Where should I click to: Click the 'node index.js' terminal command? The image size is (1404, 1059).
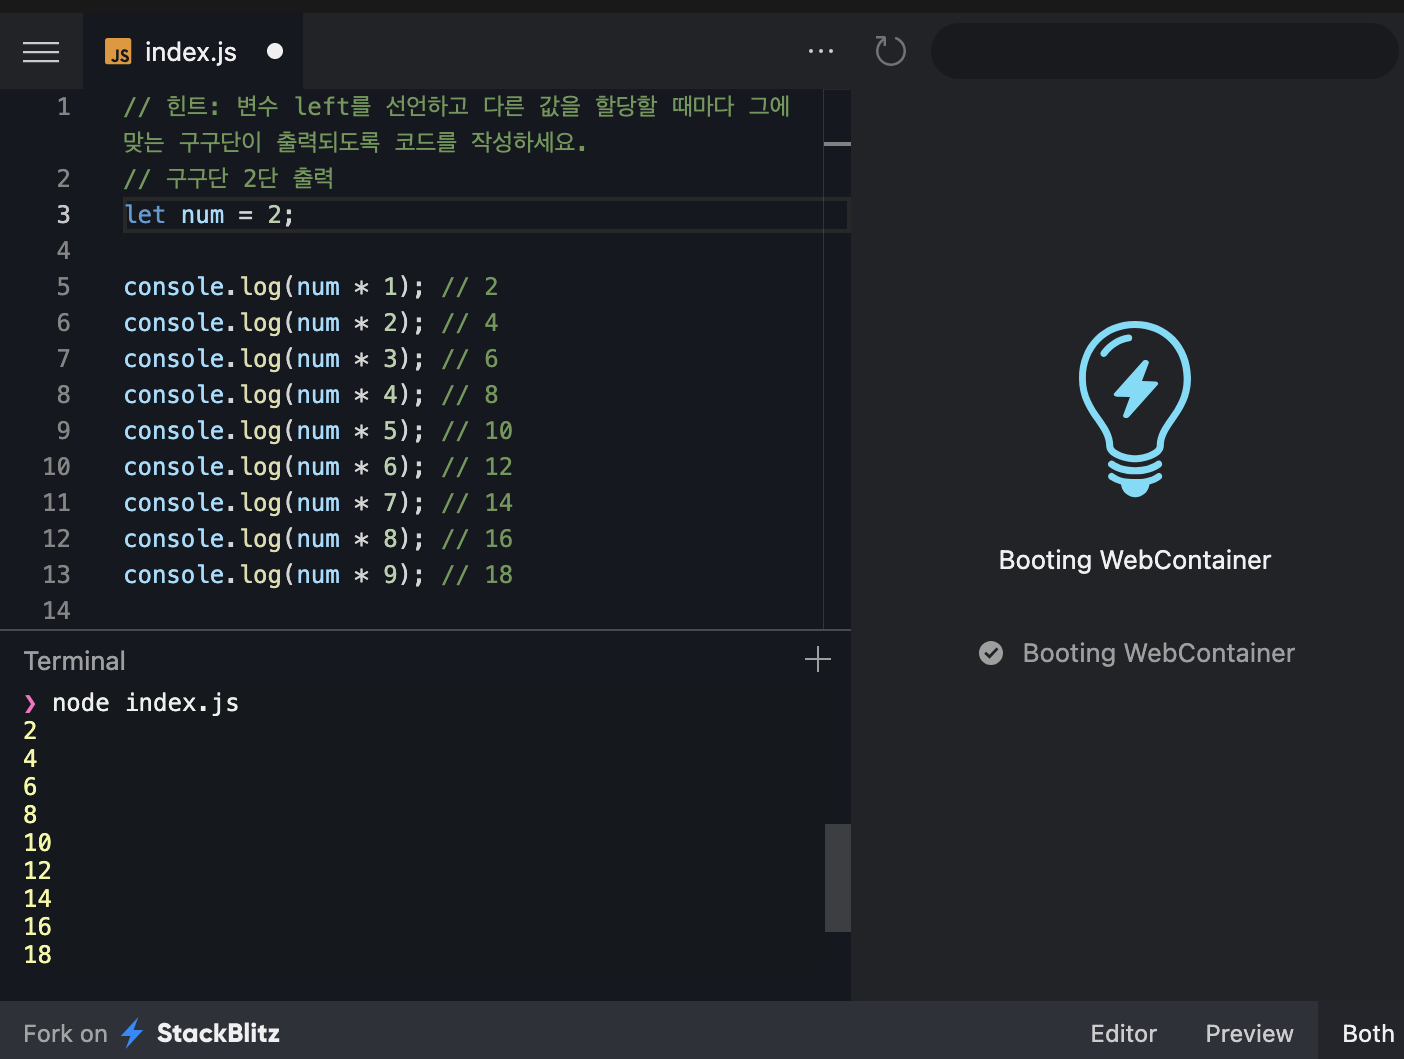[146, 703]
